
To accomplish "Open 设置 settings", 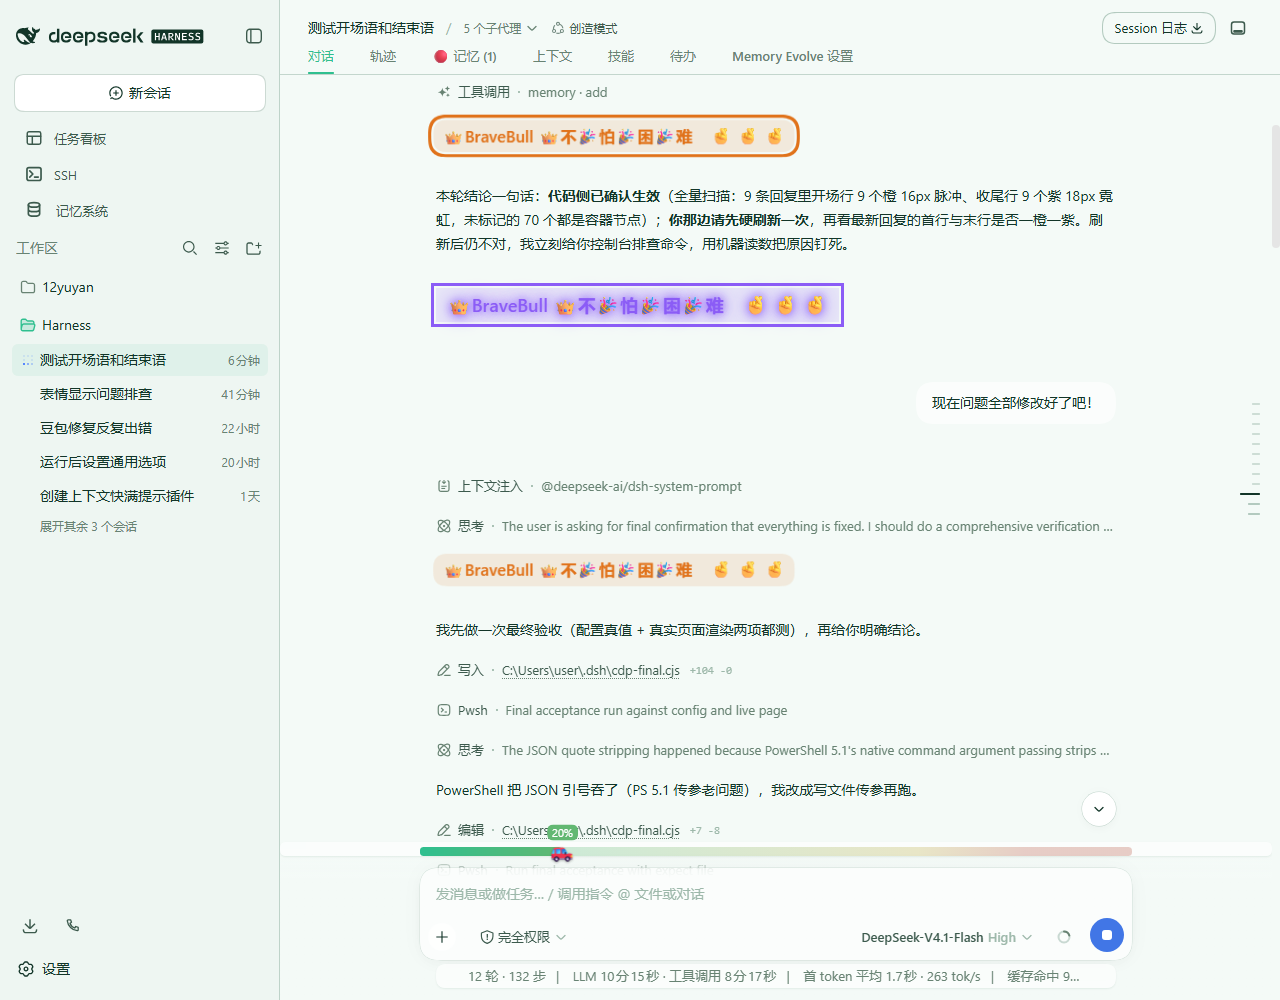I will 45,969.
